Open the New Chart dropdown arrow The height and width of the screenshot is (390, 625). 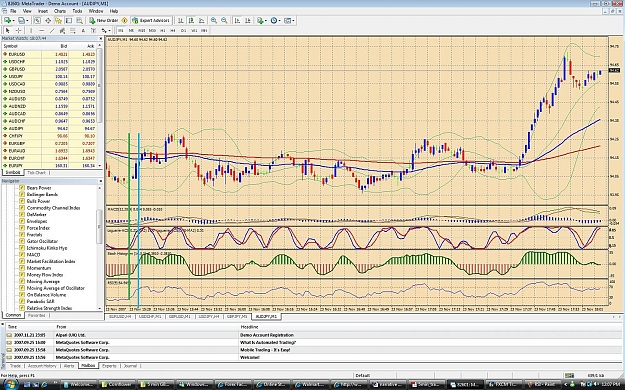click(13, 21)
